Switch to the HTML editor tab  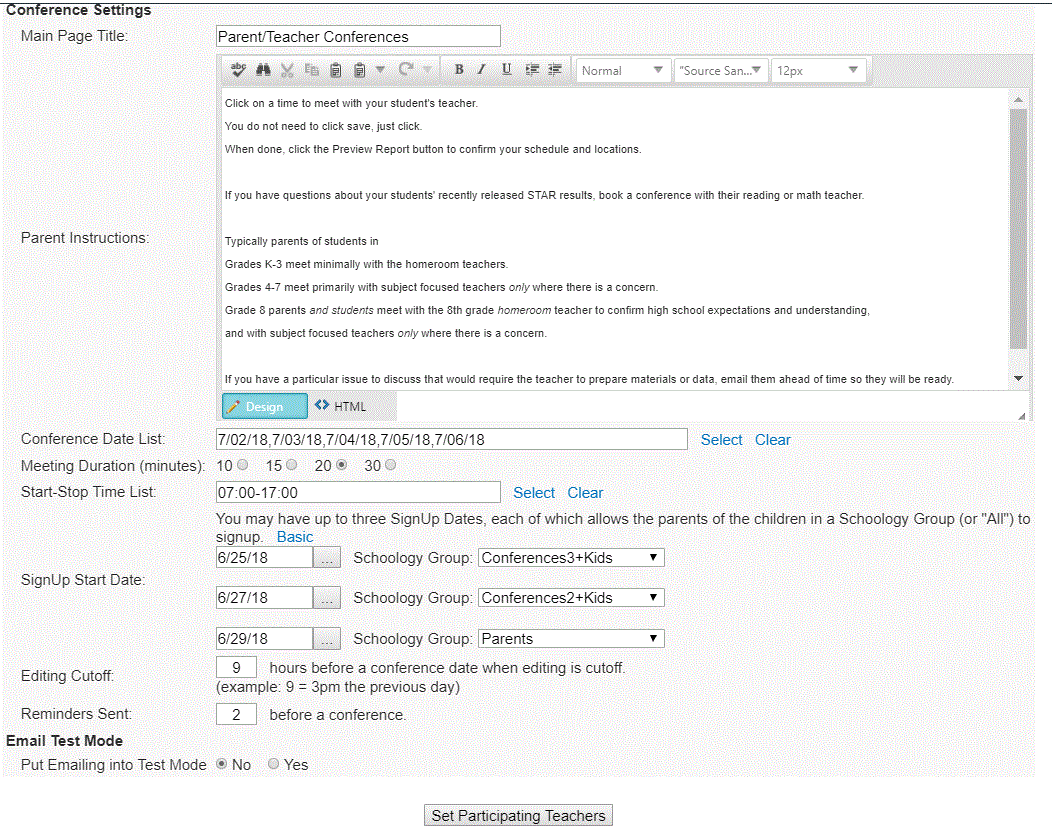(341, 406)
